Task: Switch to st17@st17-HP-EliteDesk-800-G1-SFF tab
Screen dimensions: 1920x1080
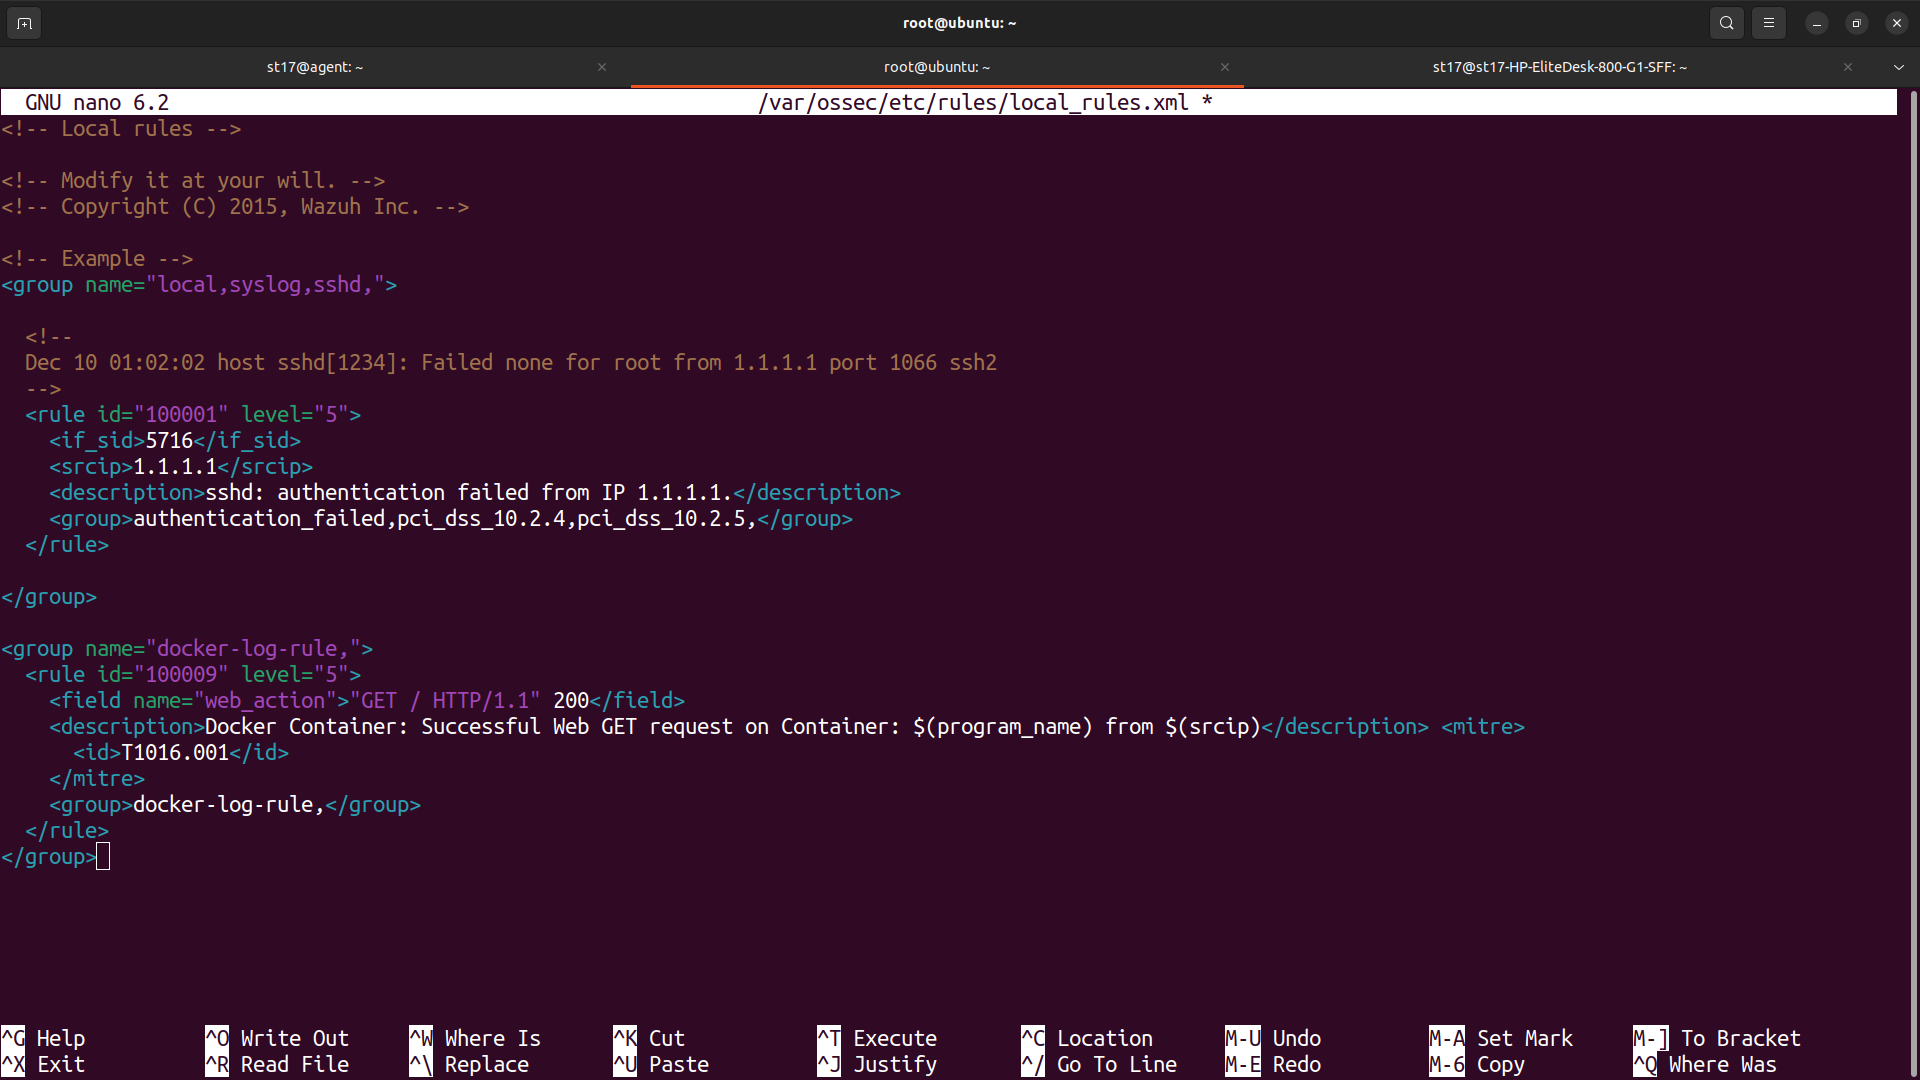Action: (1559, 67)
